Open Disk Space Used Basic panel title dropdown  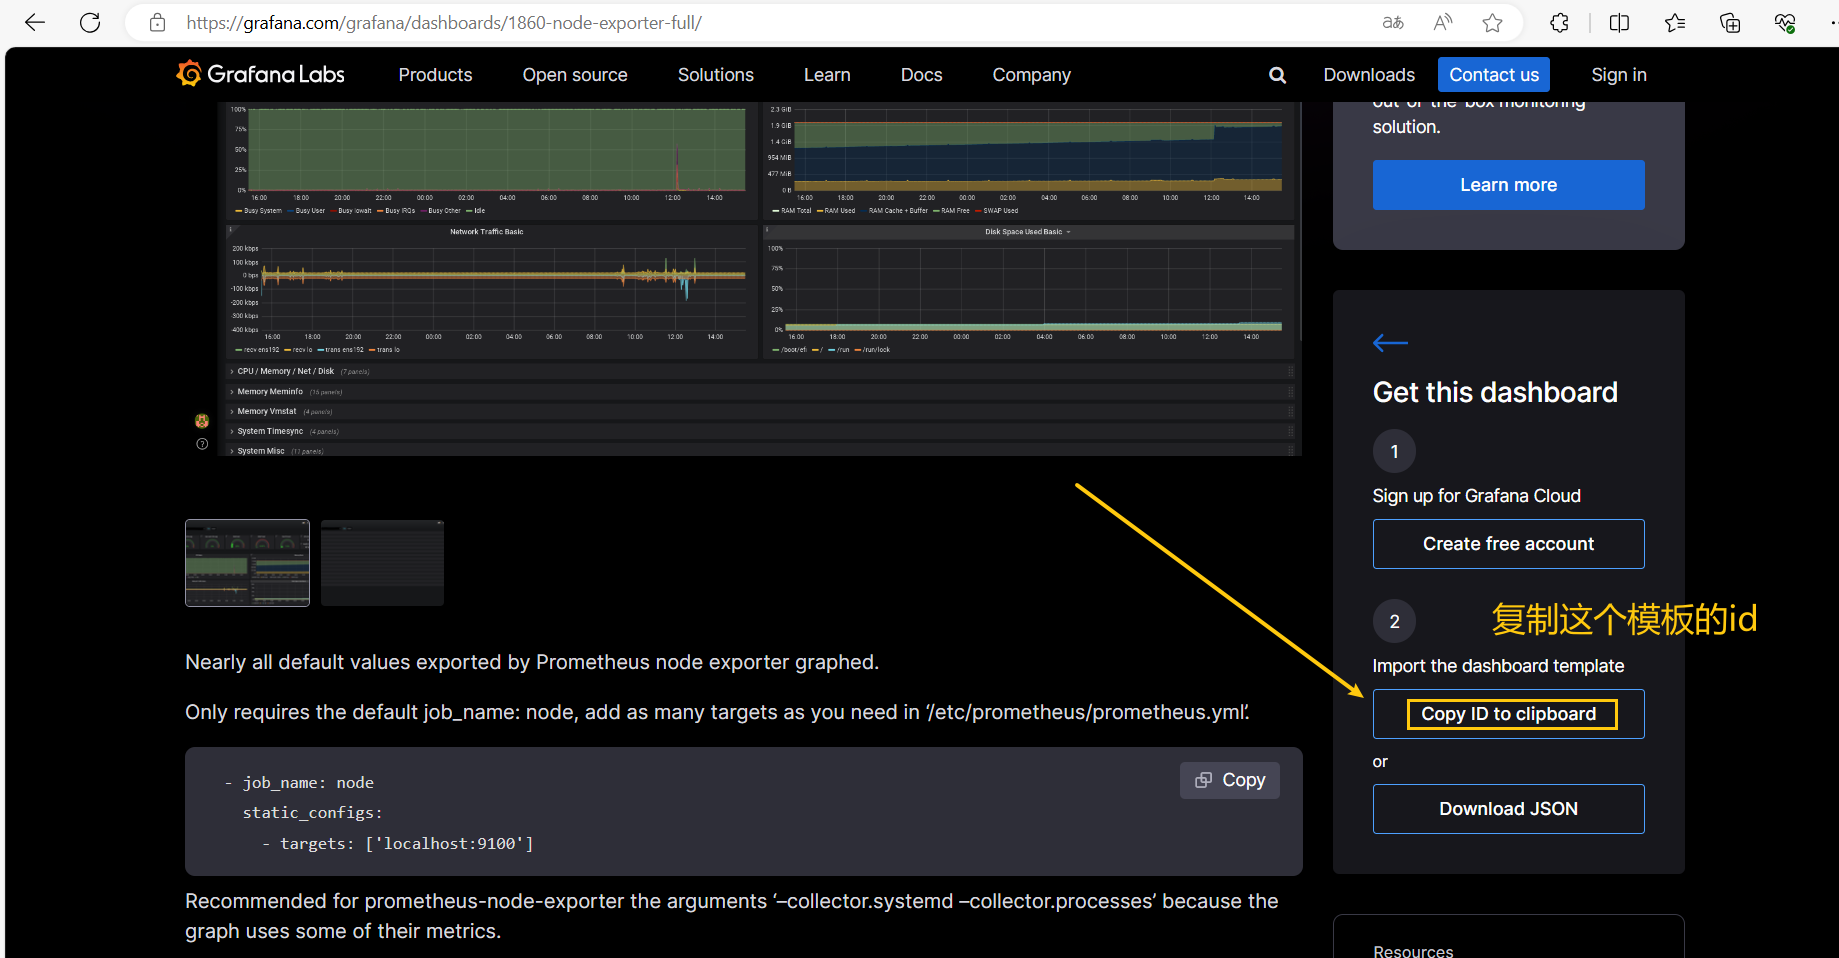coord(1027,231)
